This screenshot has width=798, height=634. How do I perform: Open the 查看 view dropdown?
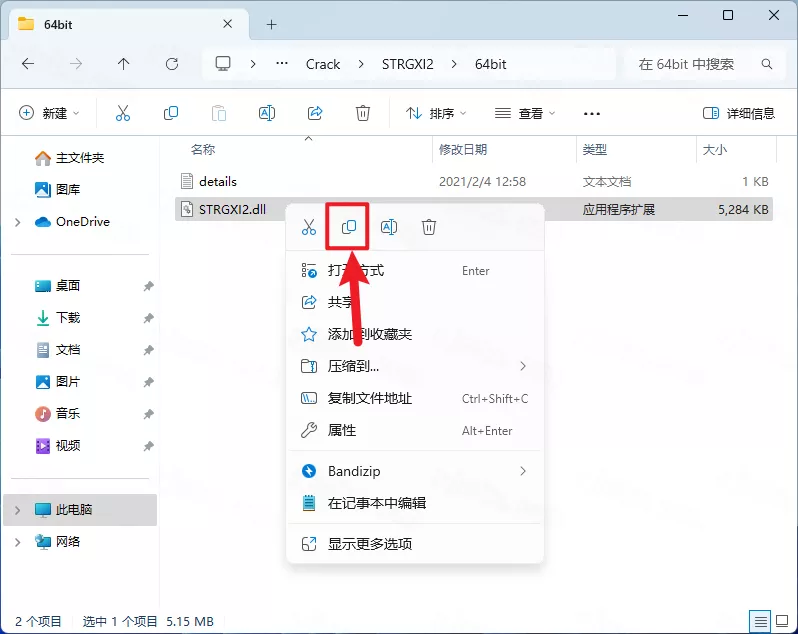coord(526,113)
